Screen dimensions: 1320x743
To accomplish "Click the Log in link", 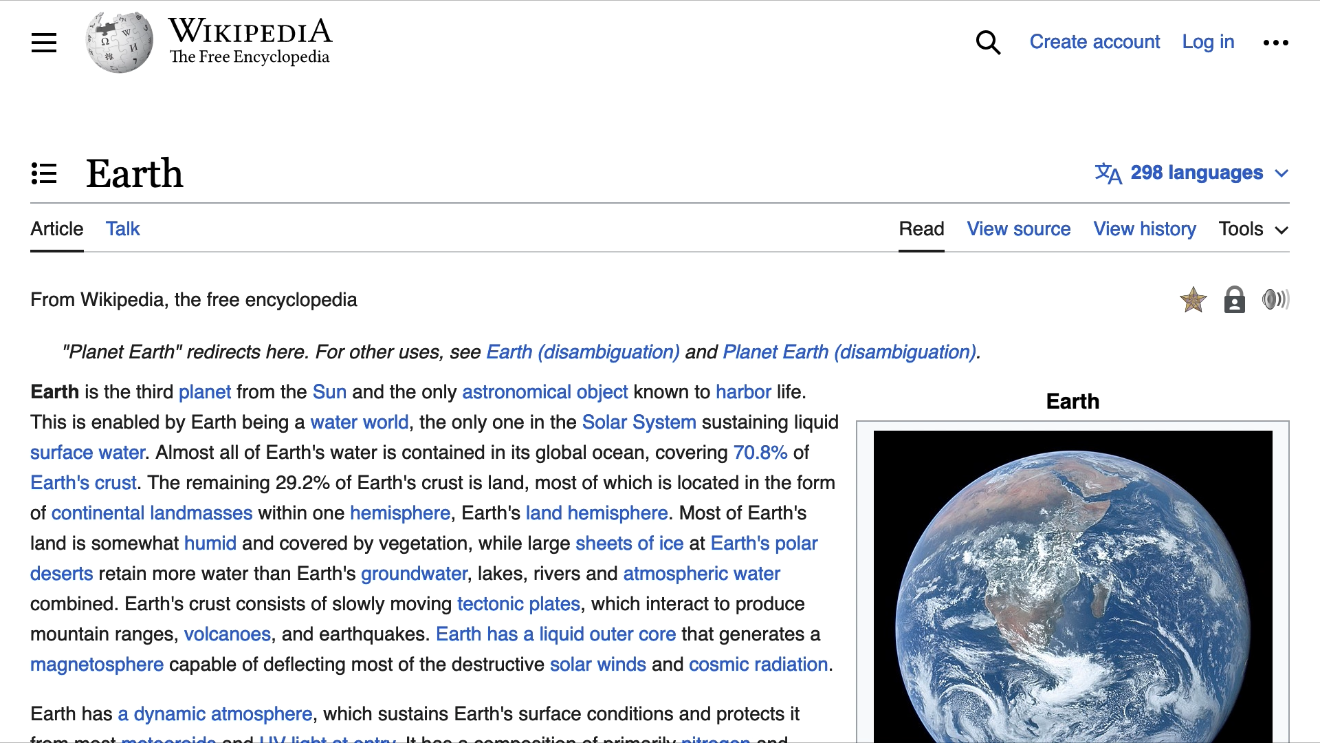I will 1208,42.
